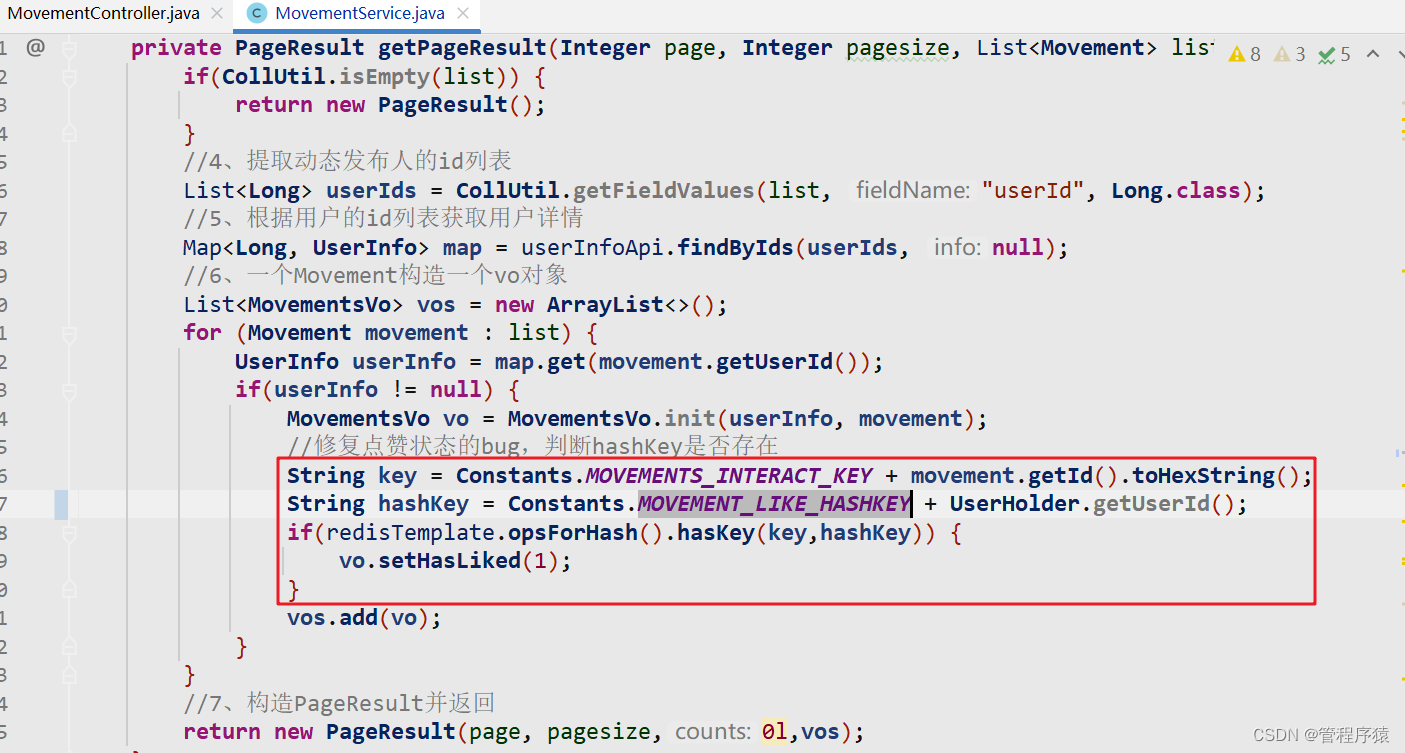Open the 3 weak warnings indicator
The width and height of the screenshot is (1405, 753).
coord(1290,54)
